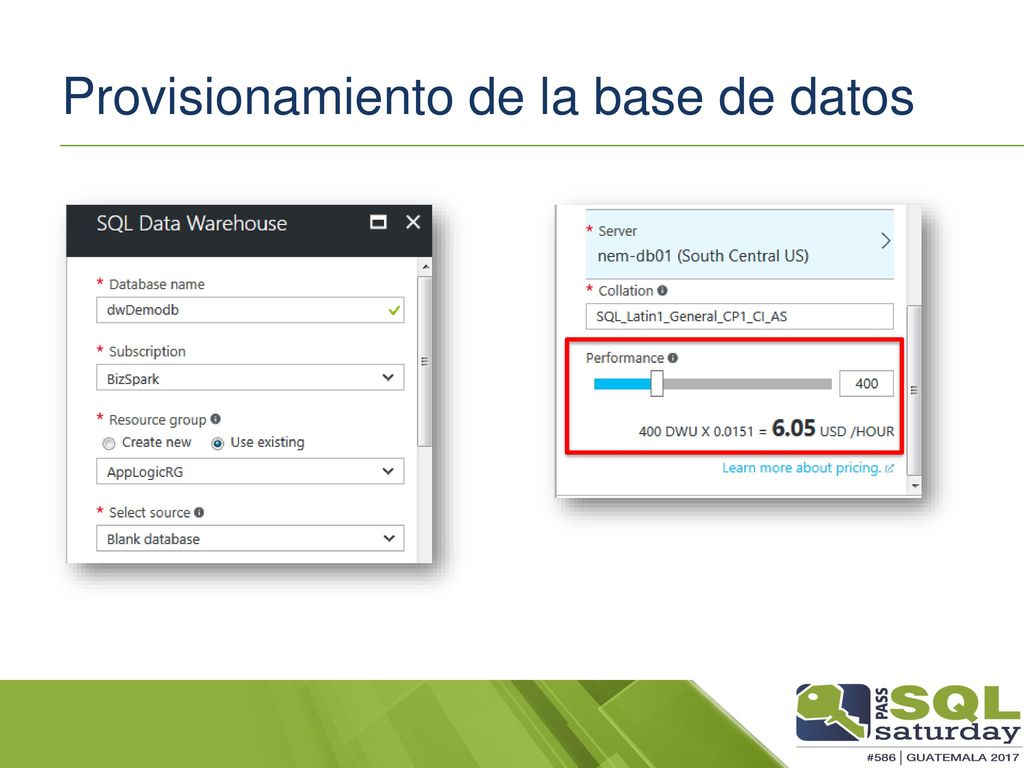Click the Performance slider handle
The width and height of the screenshot is (1024, 768).
[x=657, y=383]
